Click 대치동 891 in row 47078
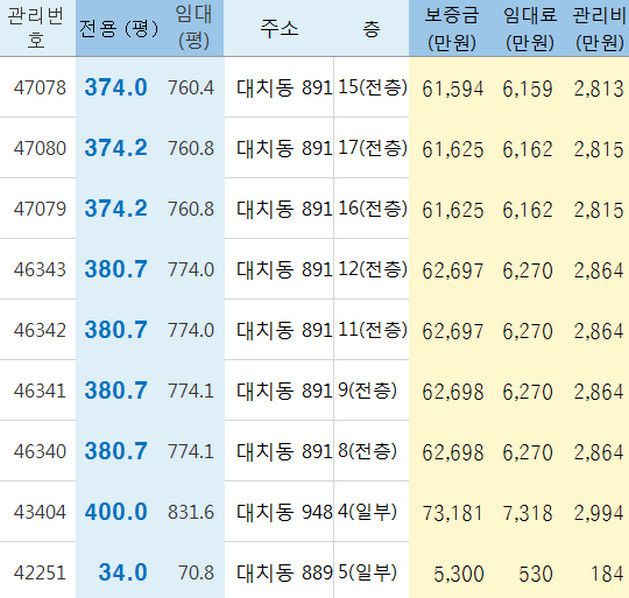The width and height of the screenshot is (629, 598). click(284, 88)
